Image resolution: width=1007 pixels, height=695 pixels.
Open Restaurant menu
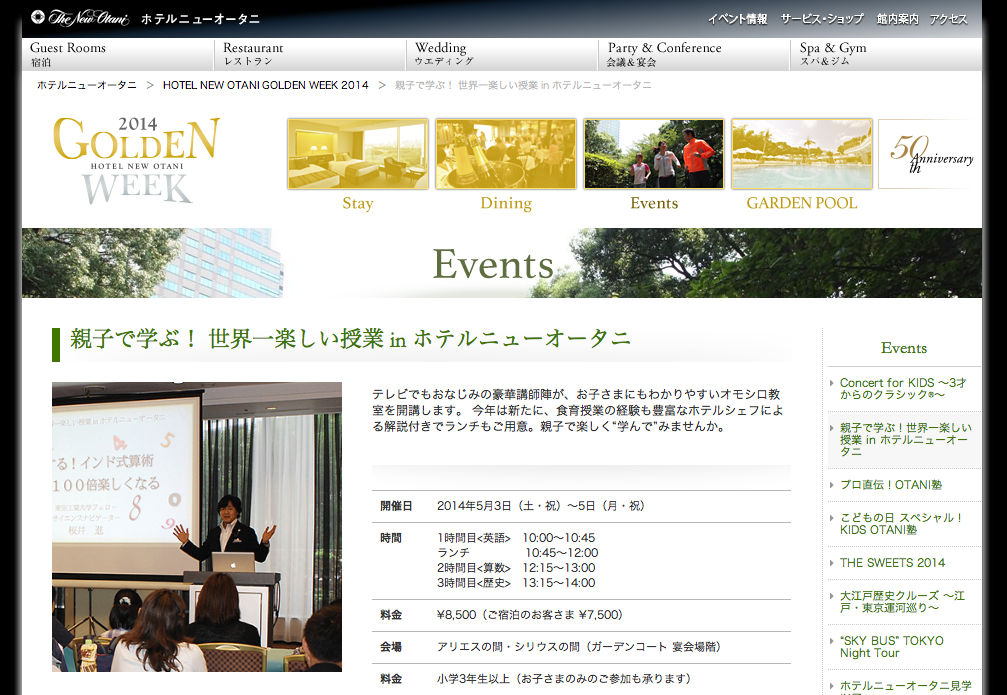310,55
